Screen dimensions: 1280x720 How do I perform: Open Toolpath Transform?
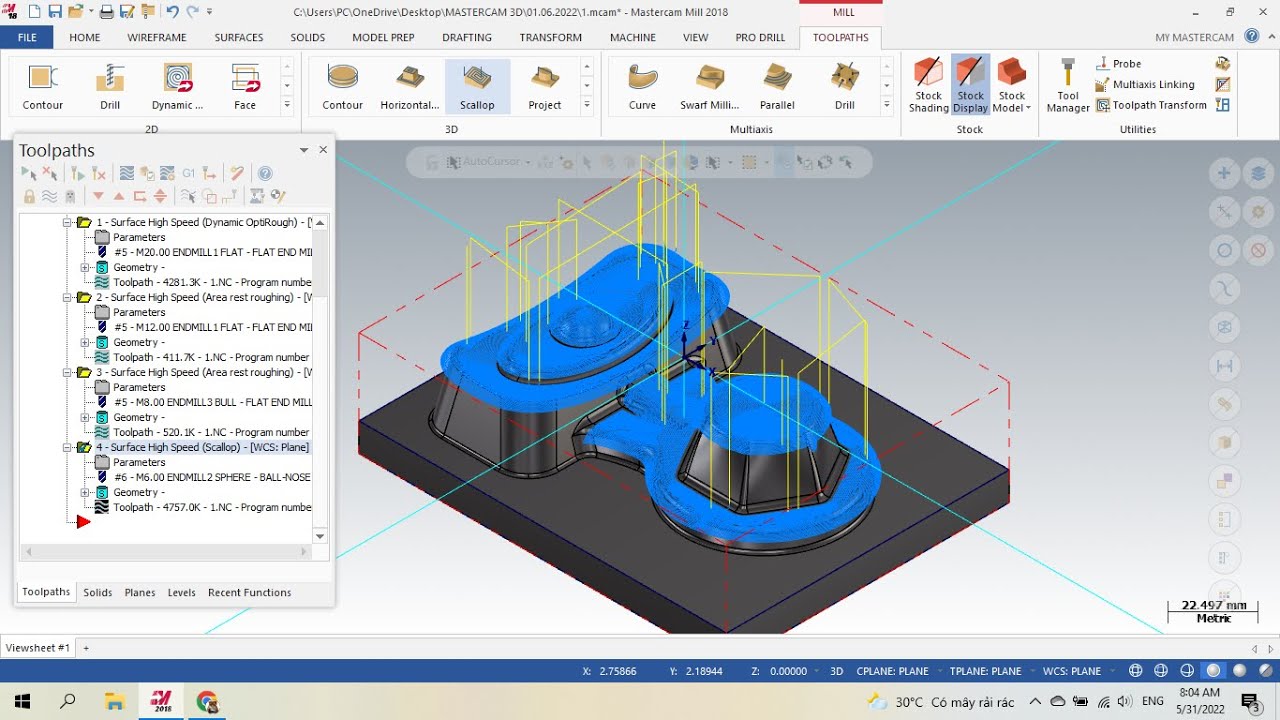[1151, 105]
